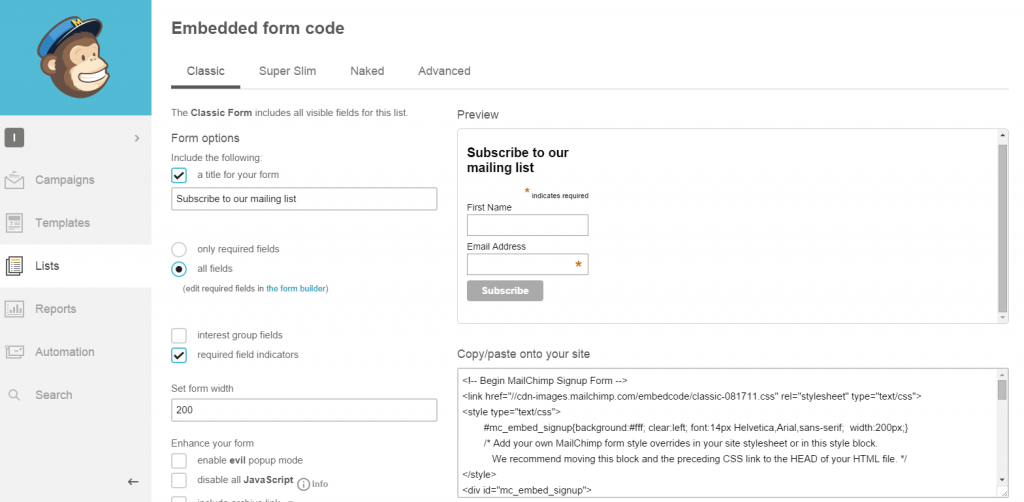Click code box scrollbar up arrow

(1002, 374)
